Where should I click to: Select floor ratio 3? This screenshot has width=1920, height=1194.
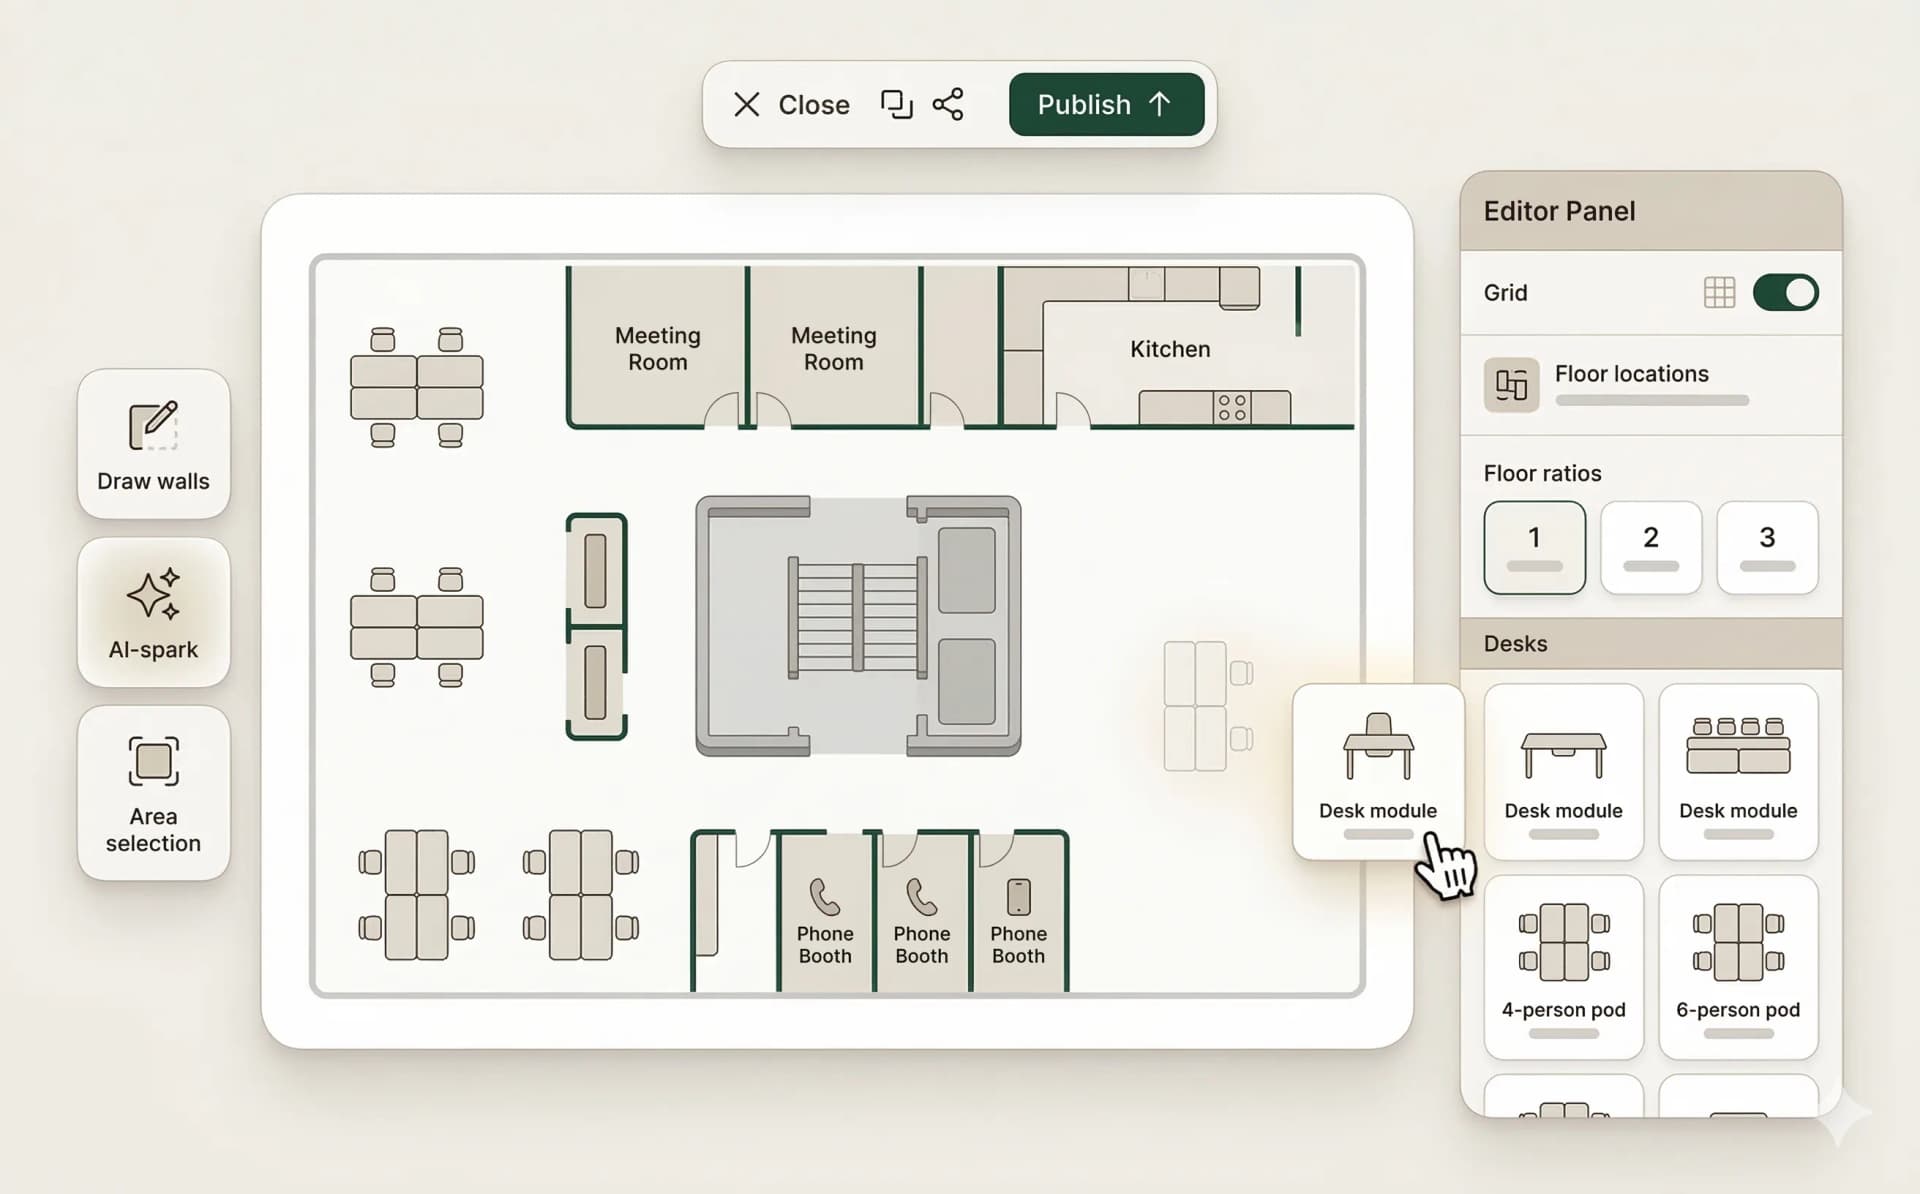[x=1767, y=547]
